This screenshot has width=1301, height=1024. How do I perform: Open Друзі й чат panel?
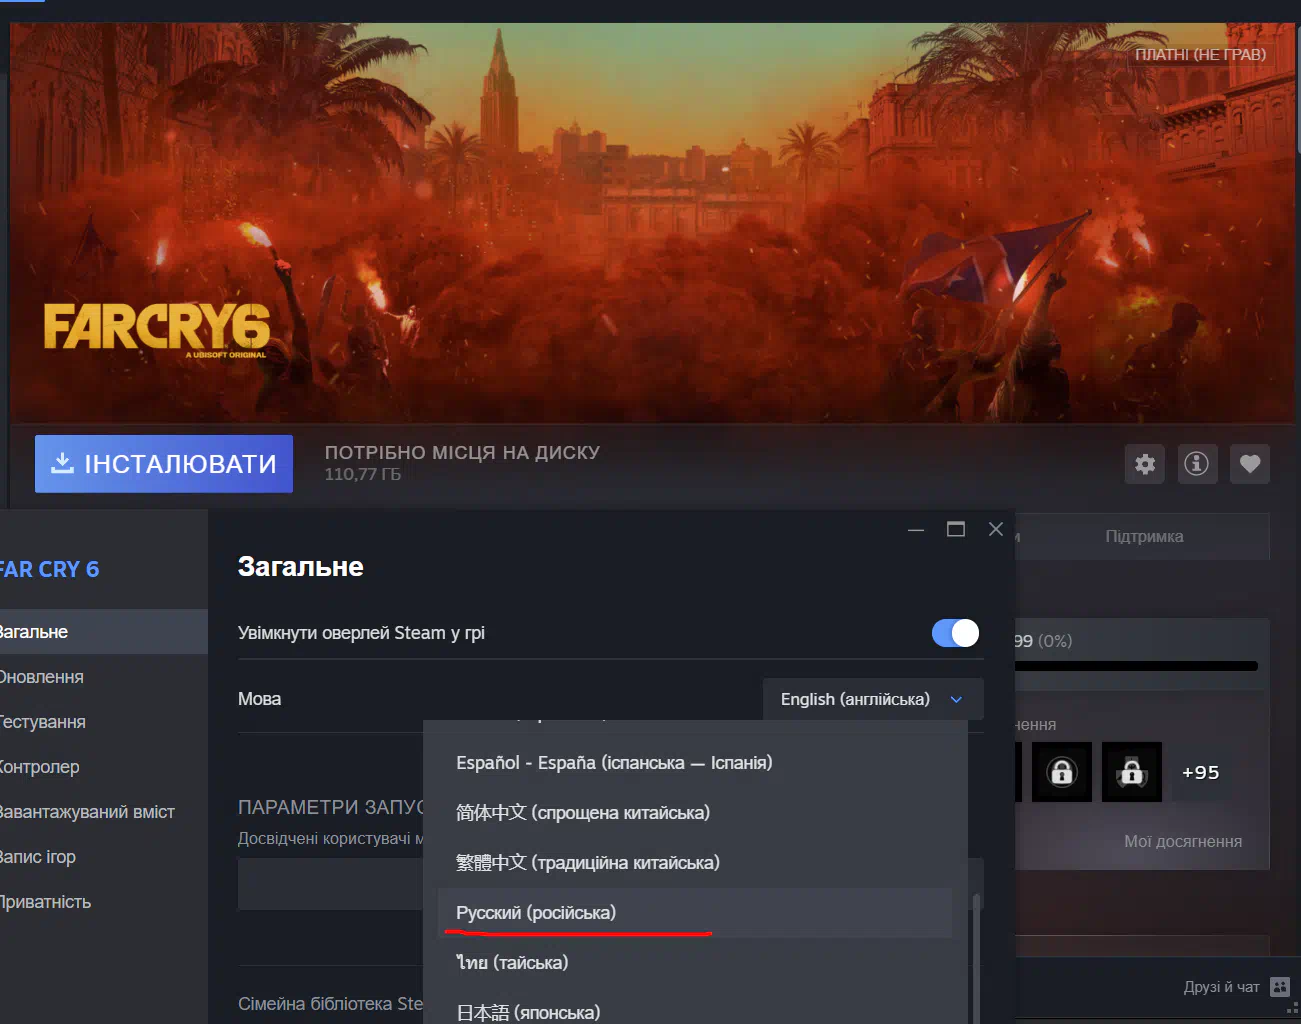pyautogui.click(x=1221, y=987)
